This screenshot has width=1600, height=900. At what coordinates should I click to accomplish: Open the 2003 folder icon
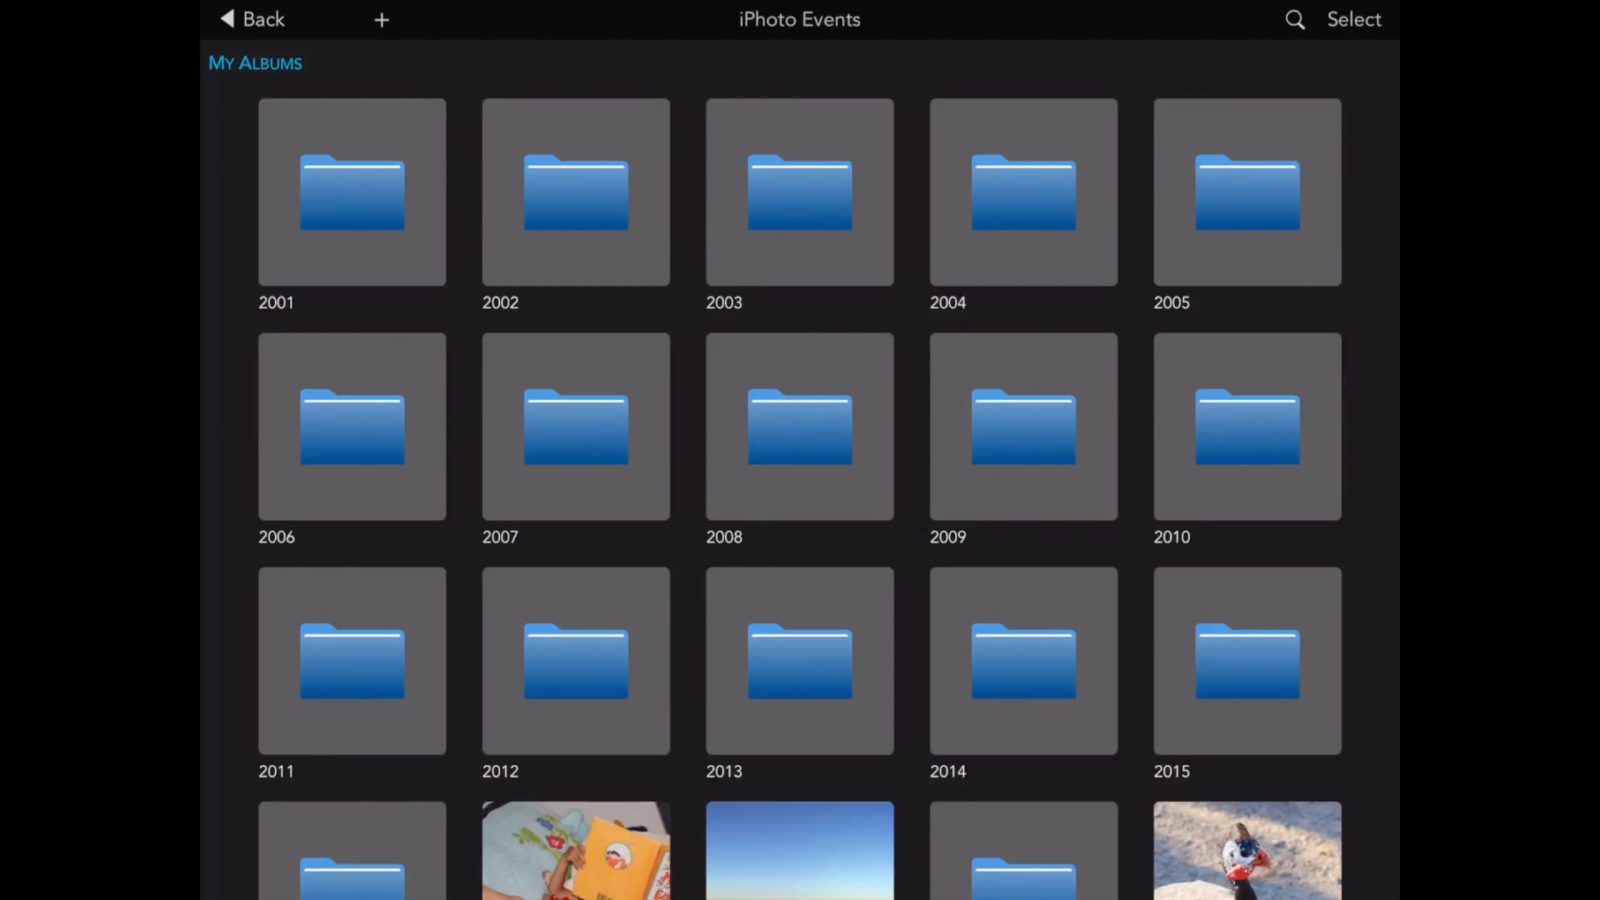(x=800, y=192)
